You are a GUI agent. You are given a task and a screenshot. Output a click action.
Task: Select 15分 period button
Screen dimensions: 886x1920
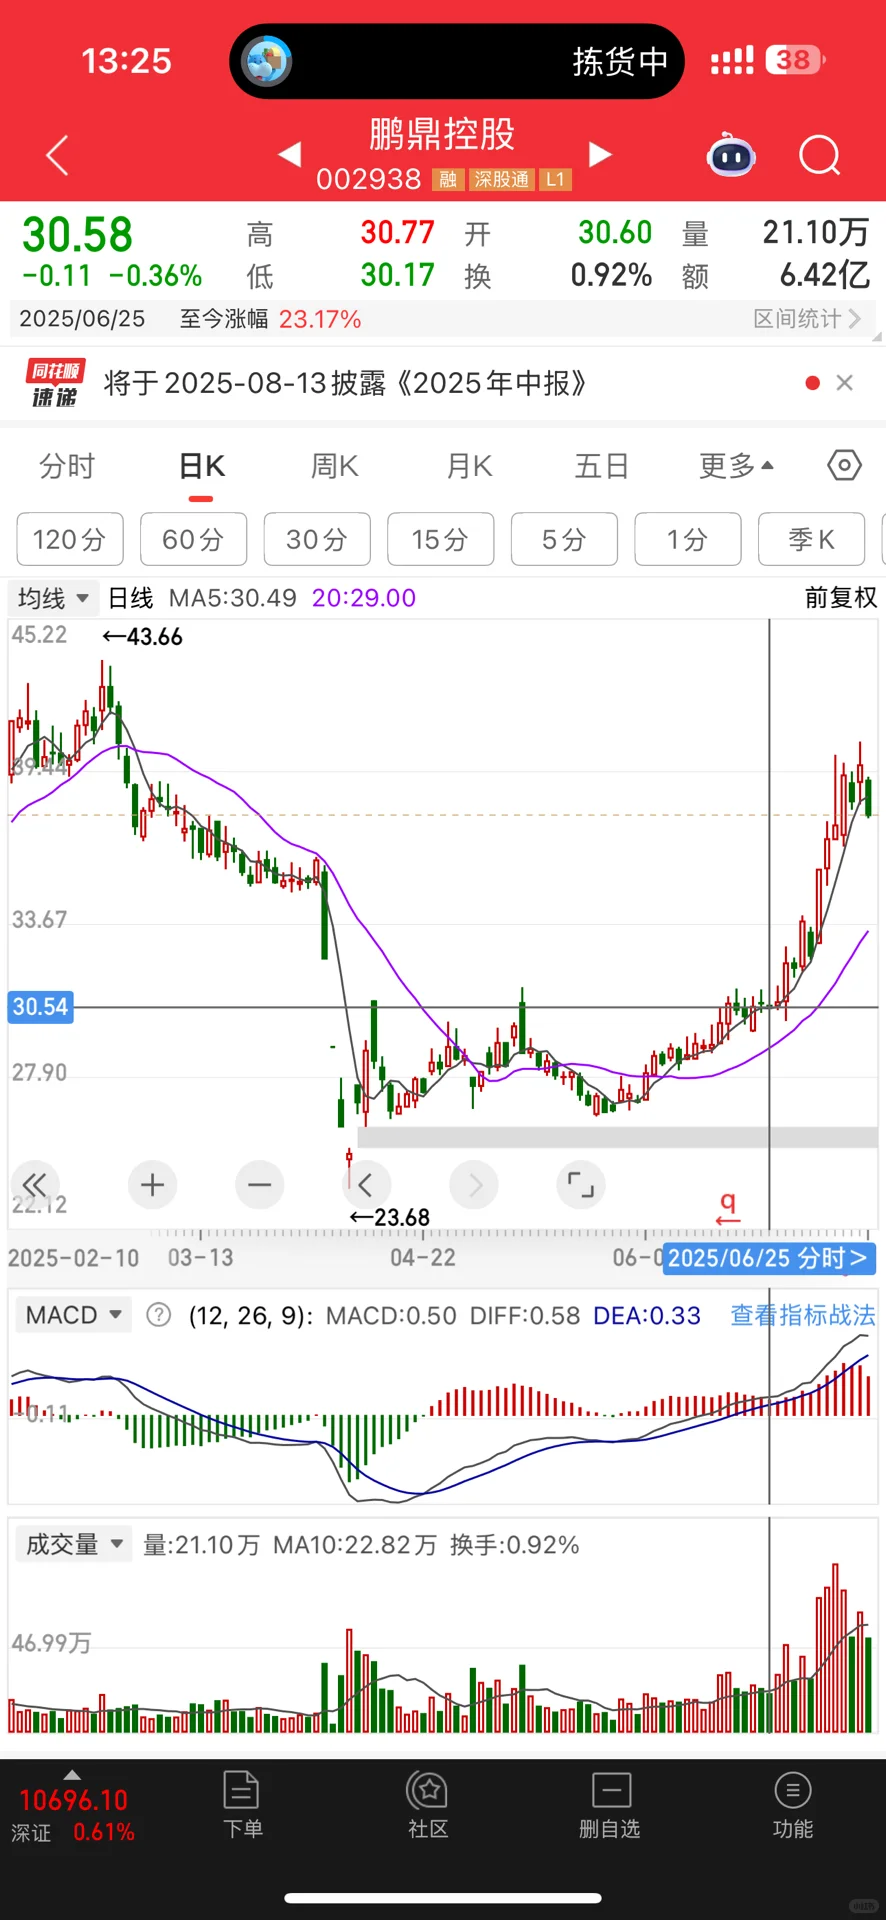pyautogui.click(x=440, y=540)
